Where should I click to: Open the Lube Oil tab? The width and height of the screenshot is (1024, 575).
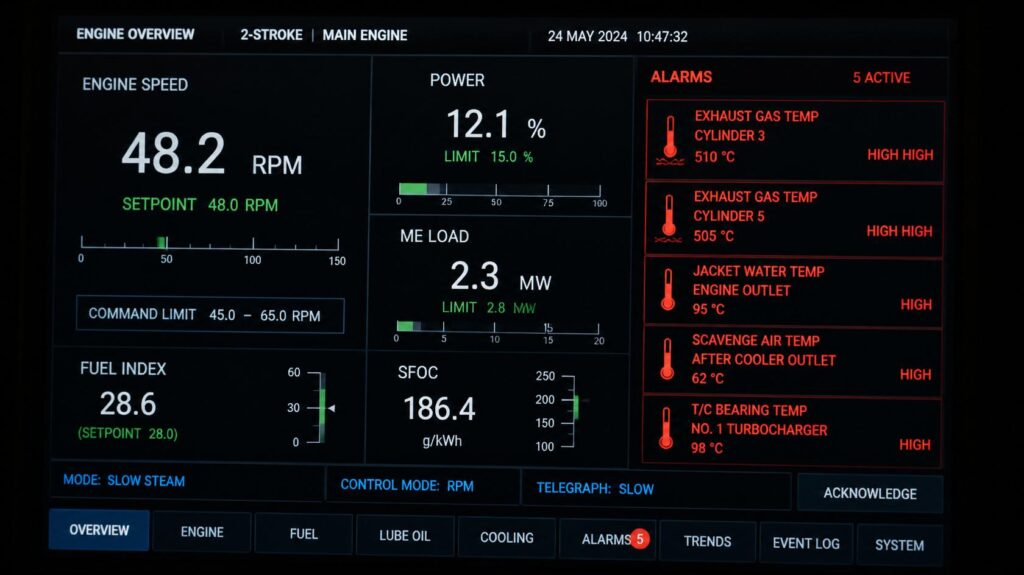pyautogui.click(x=405, y=536)
